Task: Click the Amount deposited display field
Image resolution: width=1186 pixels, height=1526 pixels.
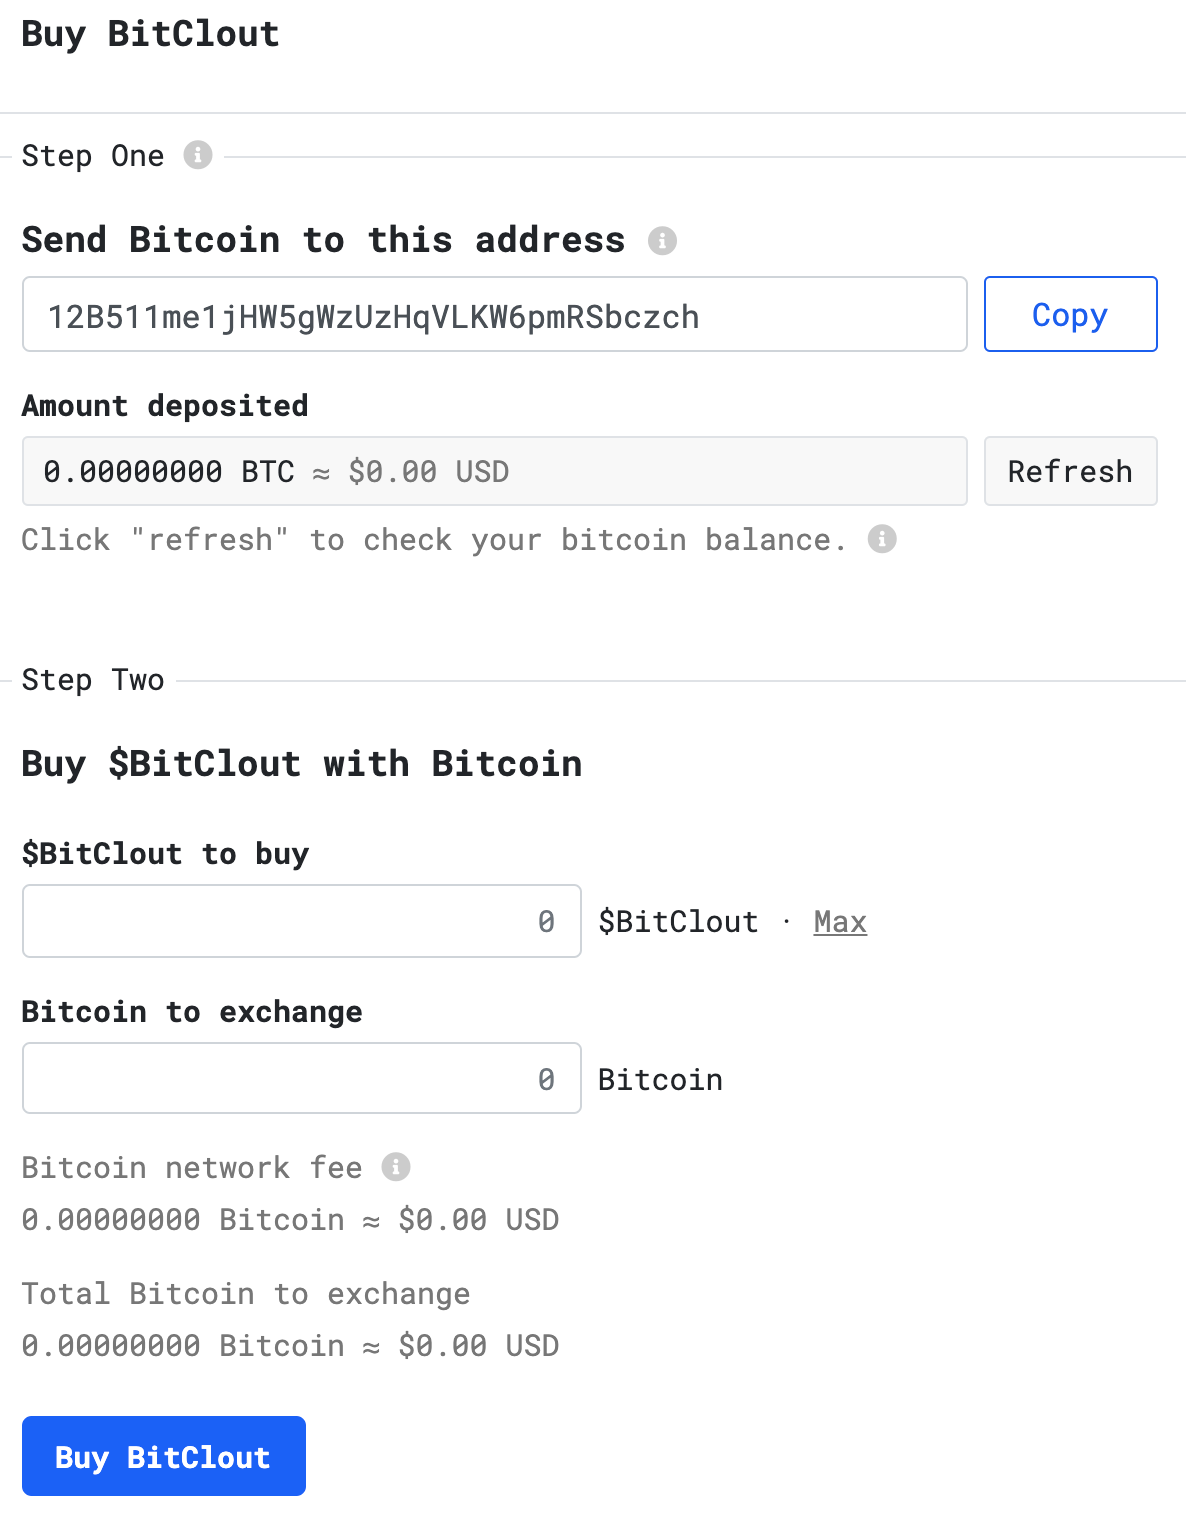Action: tap(495, 471)
